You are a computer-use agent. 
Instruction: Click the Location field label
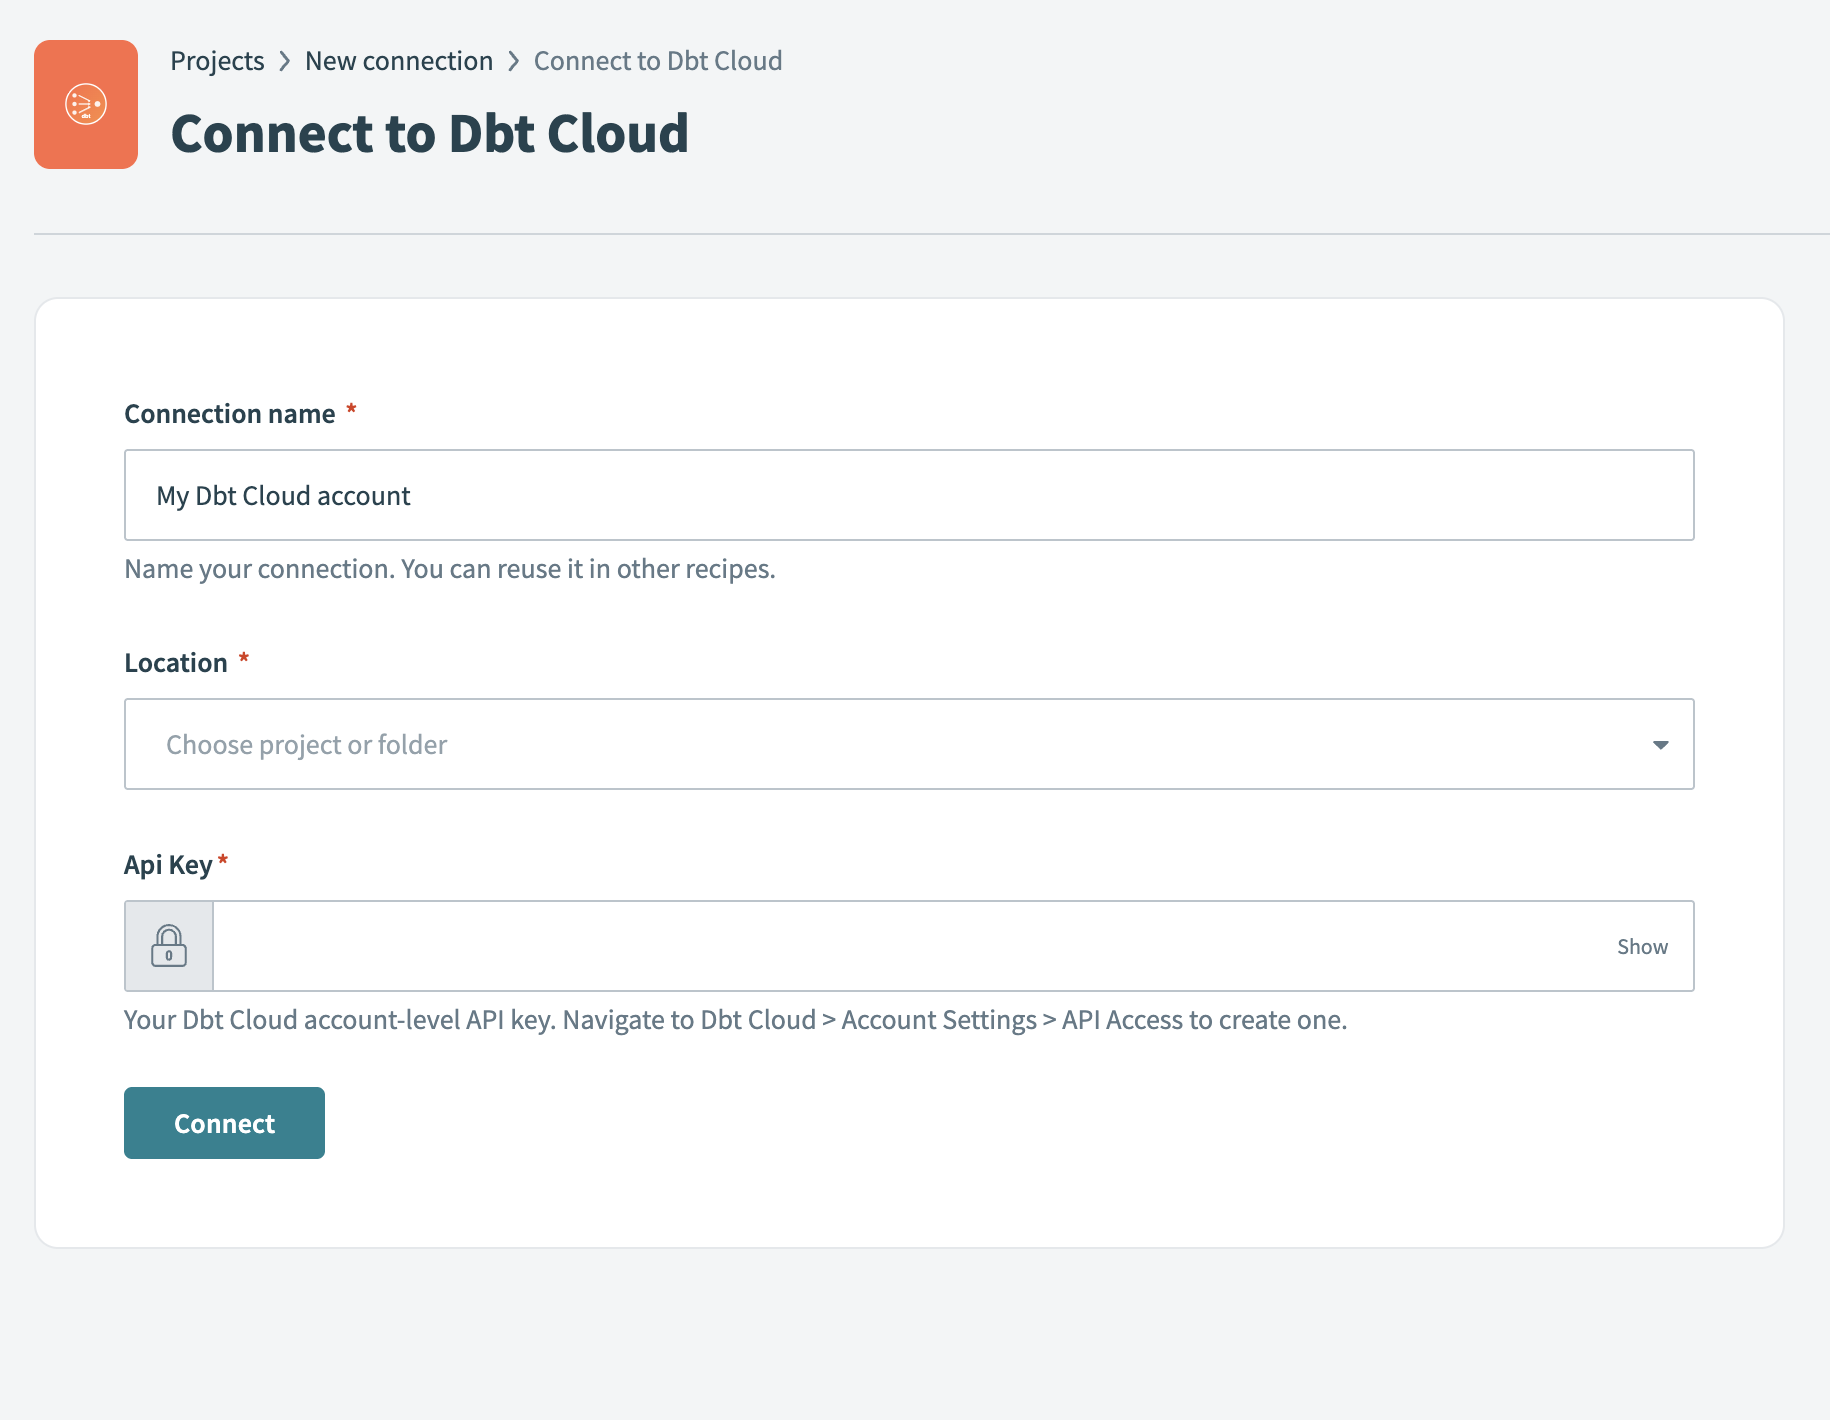click(x=177, y=661)
